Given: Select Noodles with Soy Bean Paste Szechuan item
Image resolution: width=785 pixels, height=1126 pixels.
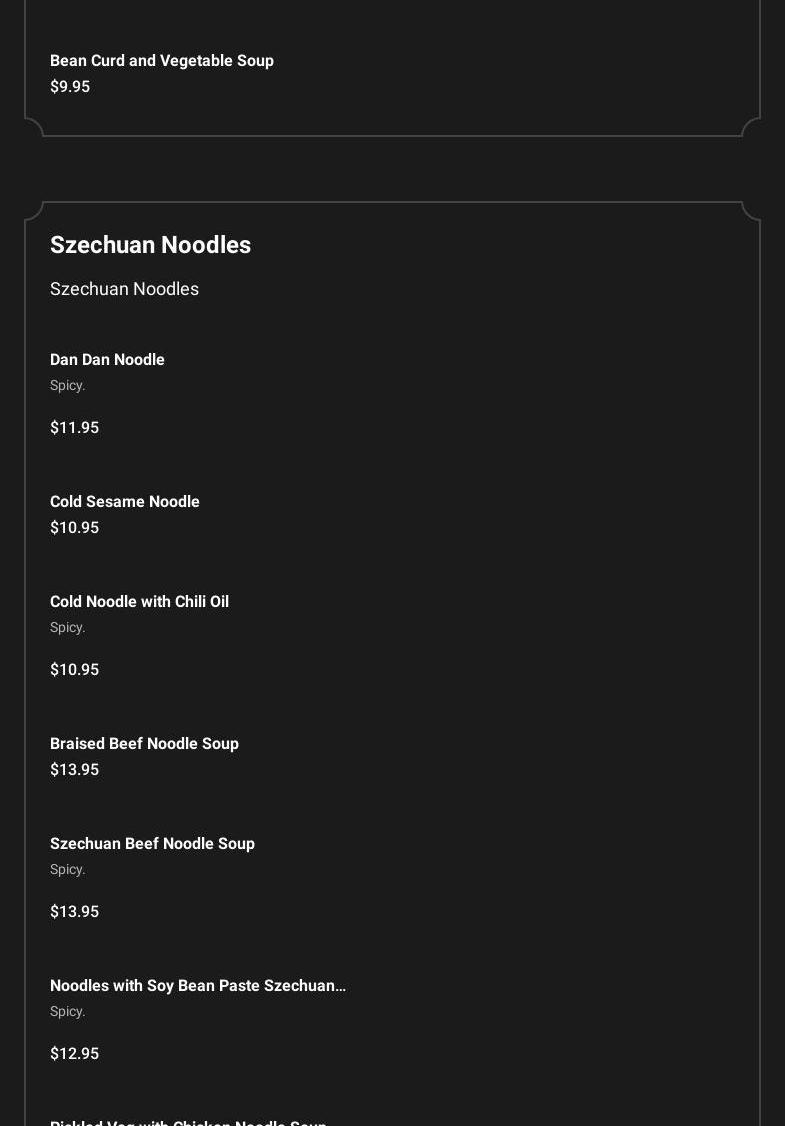Looking at the screenshot, I should tap(198, 985).
